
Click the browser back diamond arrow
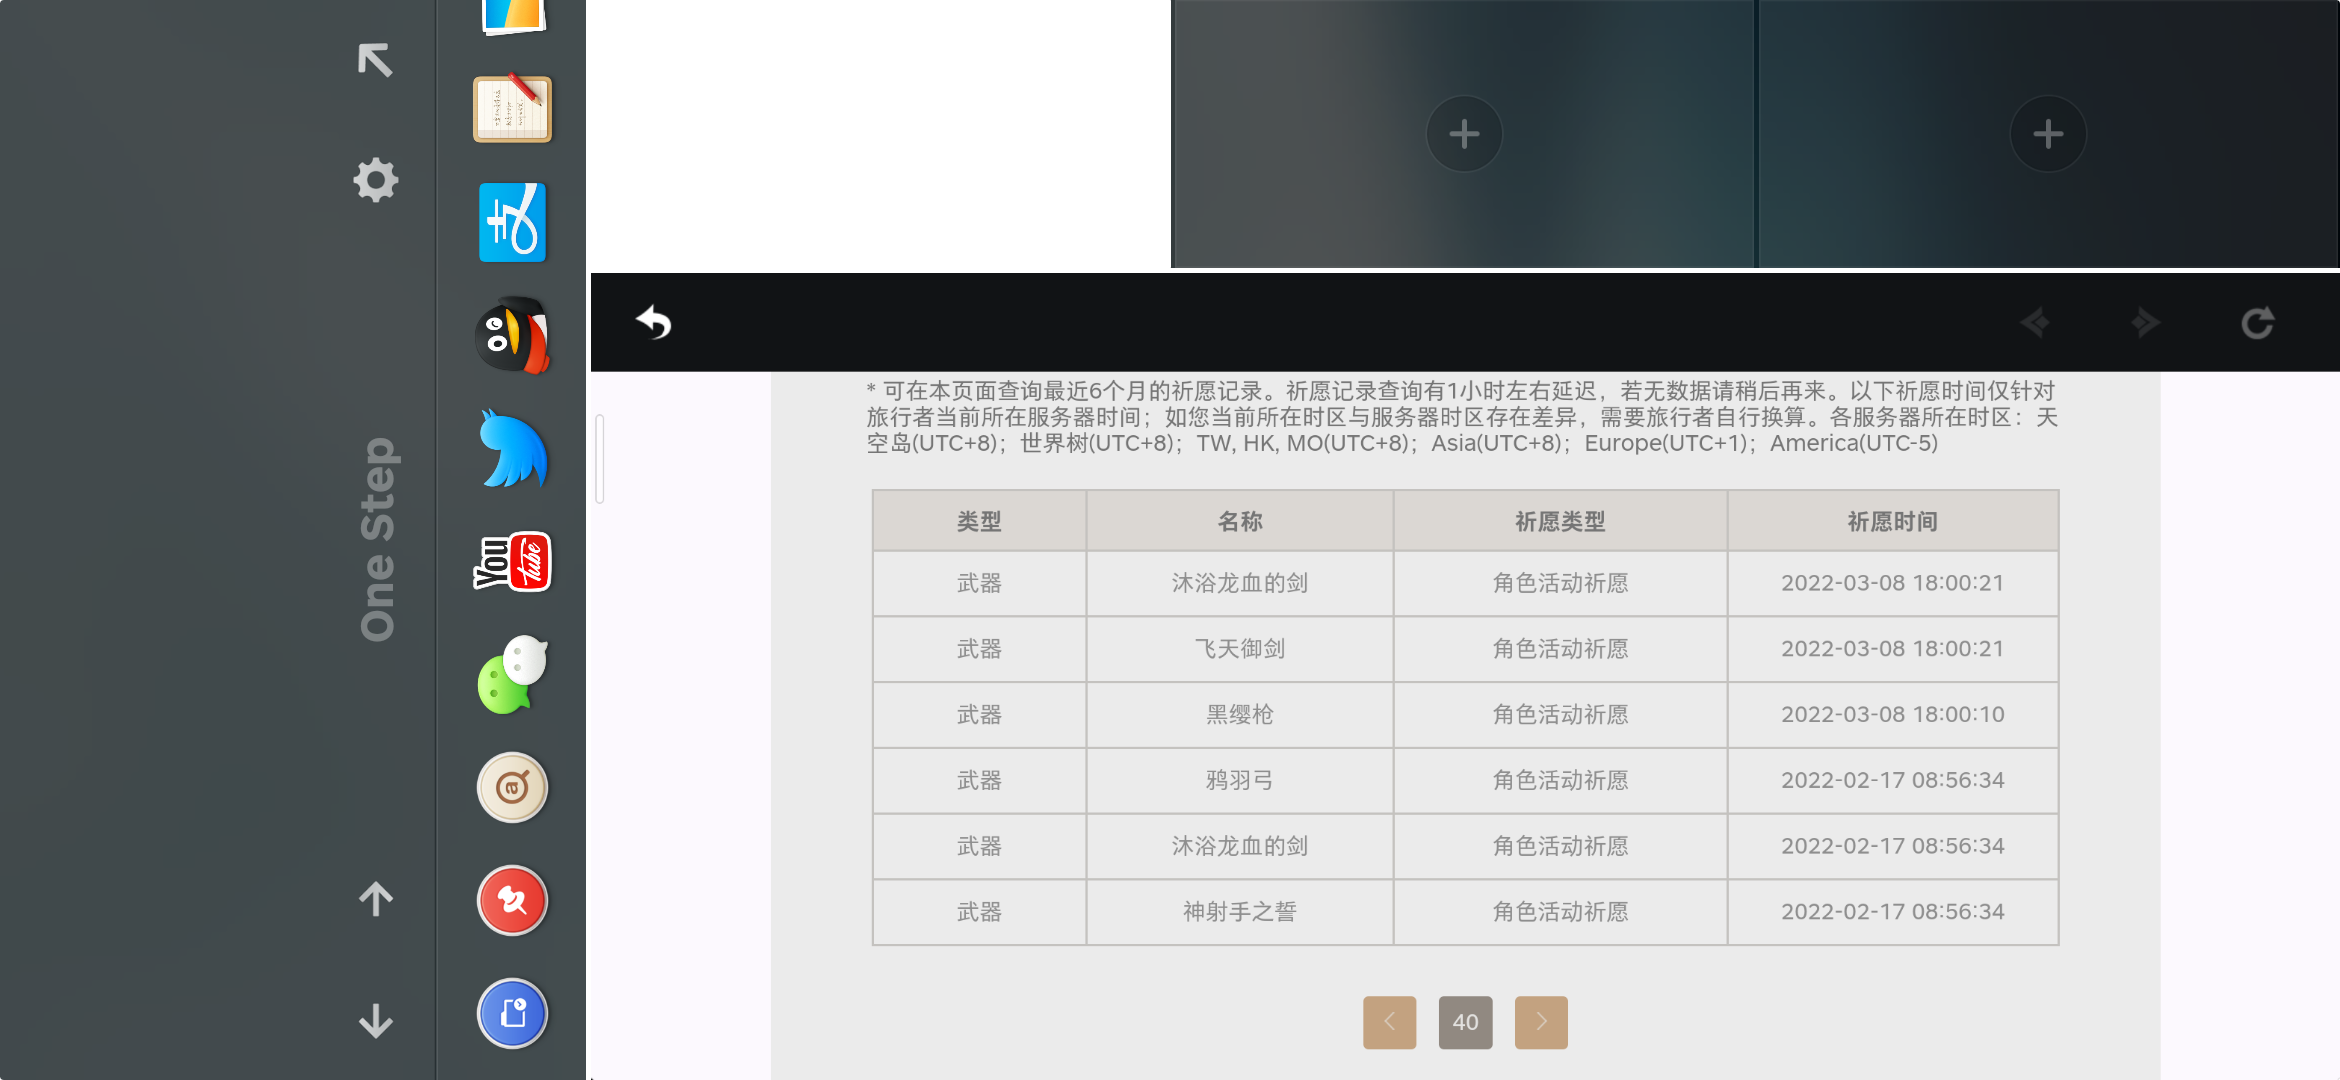coord(2035,322)
